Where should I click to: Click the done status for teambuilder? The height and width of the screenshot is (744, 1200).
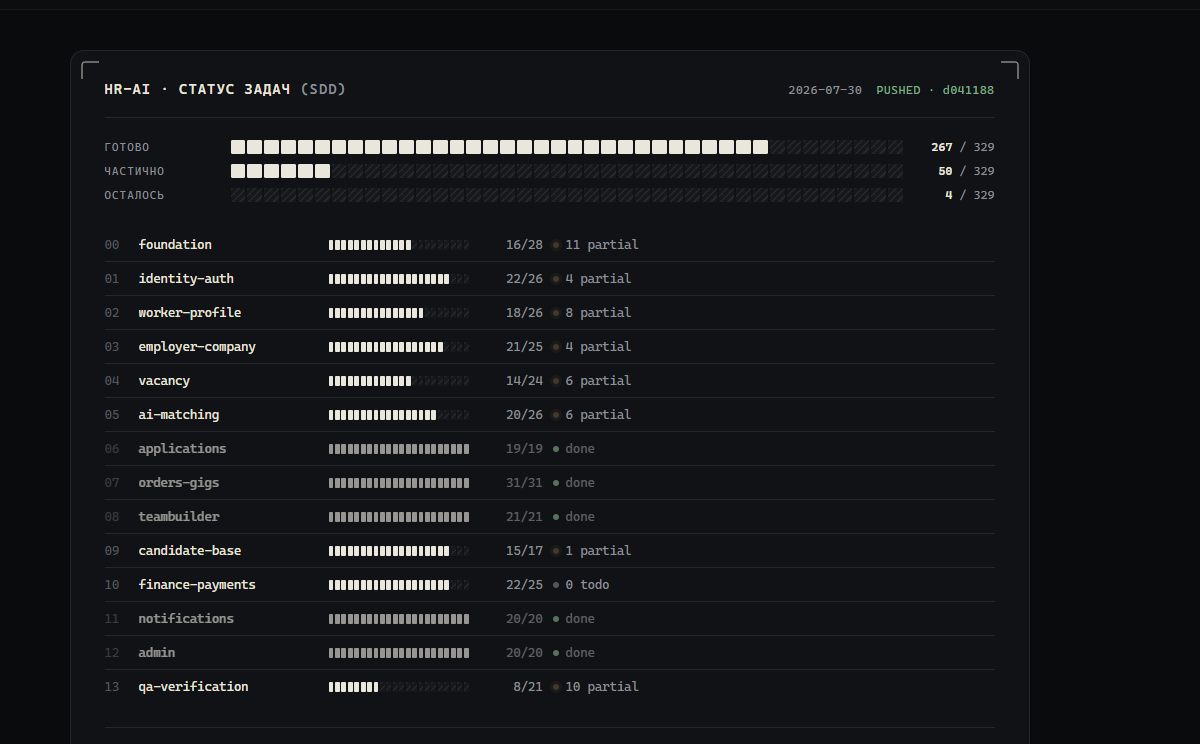point(580,517)
